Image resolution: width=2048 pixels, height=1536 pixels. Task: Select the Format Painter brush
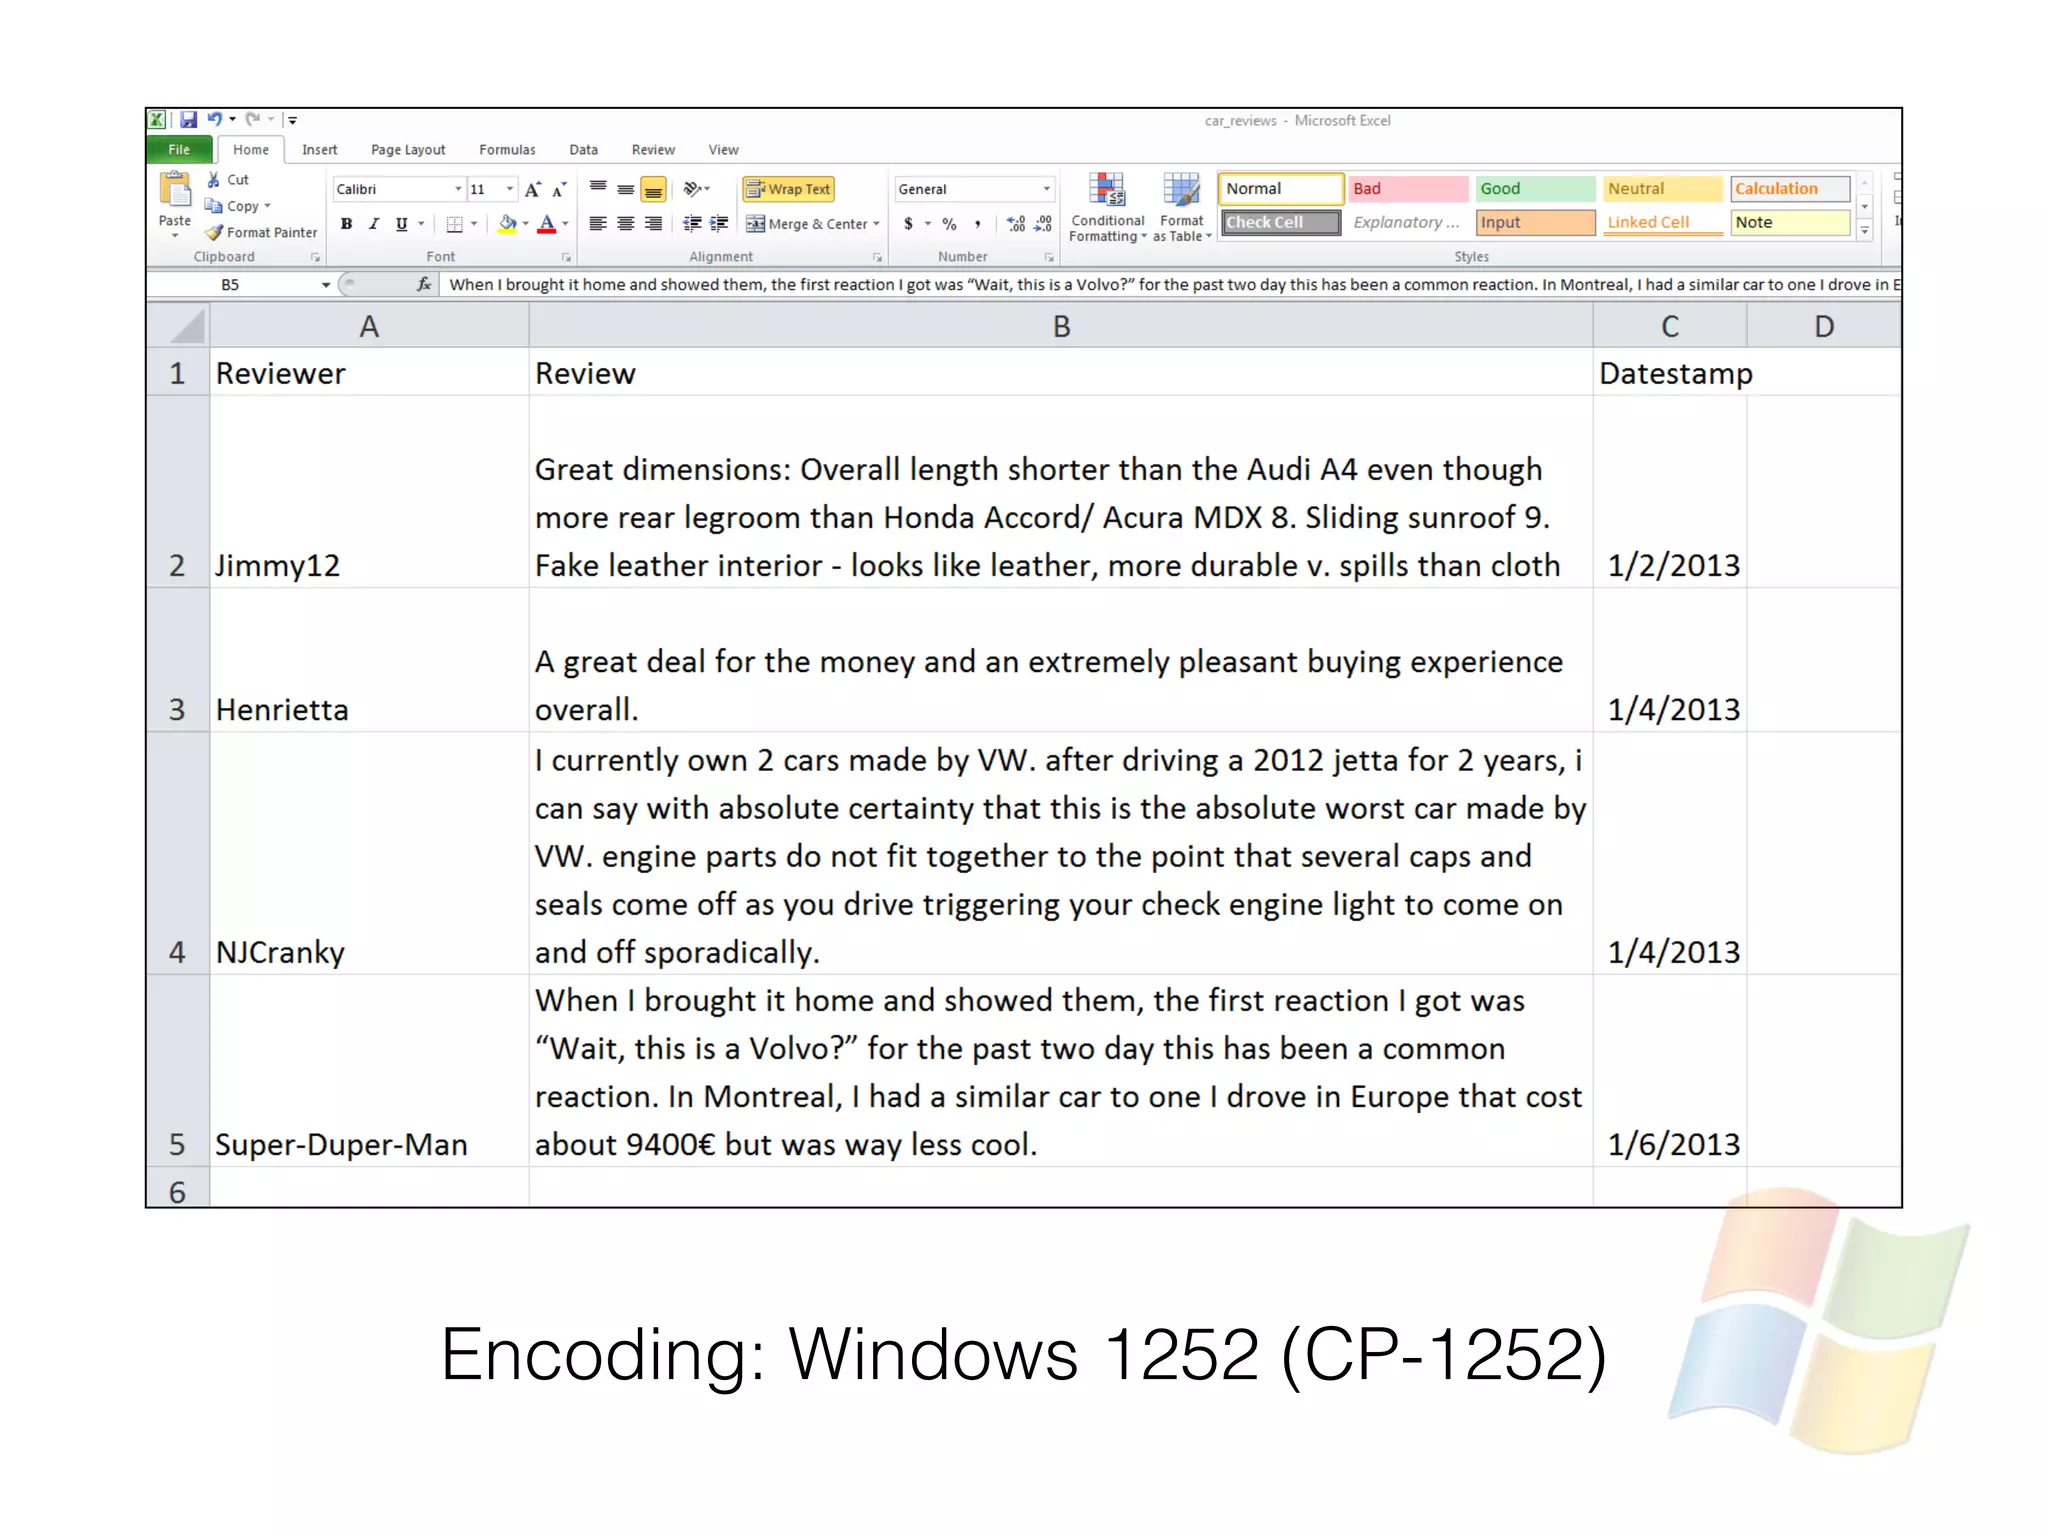point(214,232)
